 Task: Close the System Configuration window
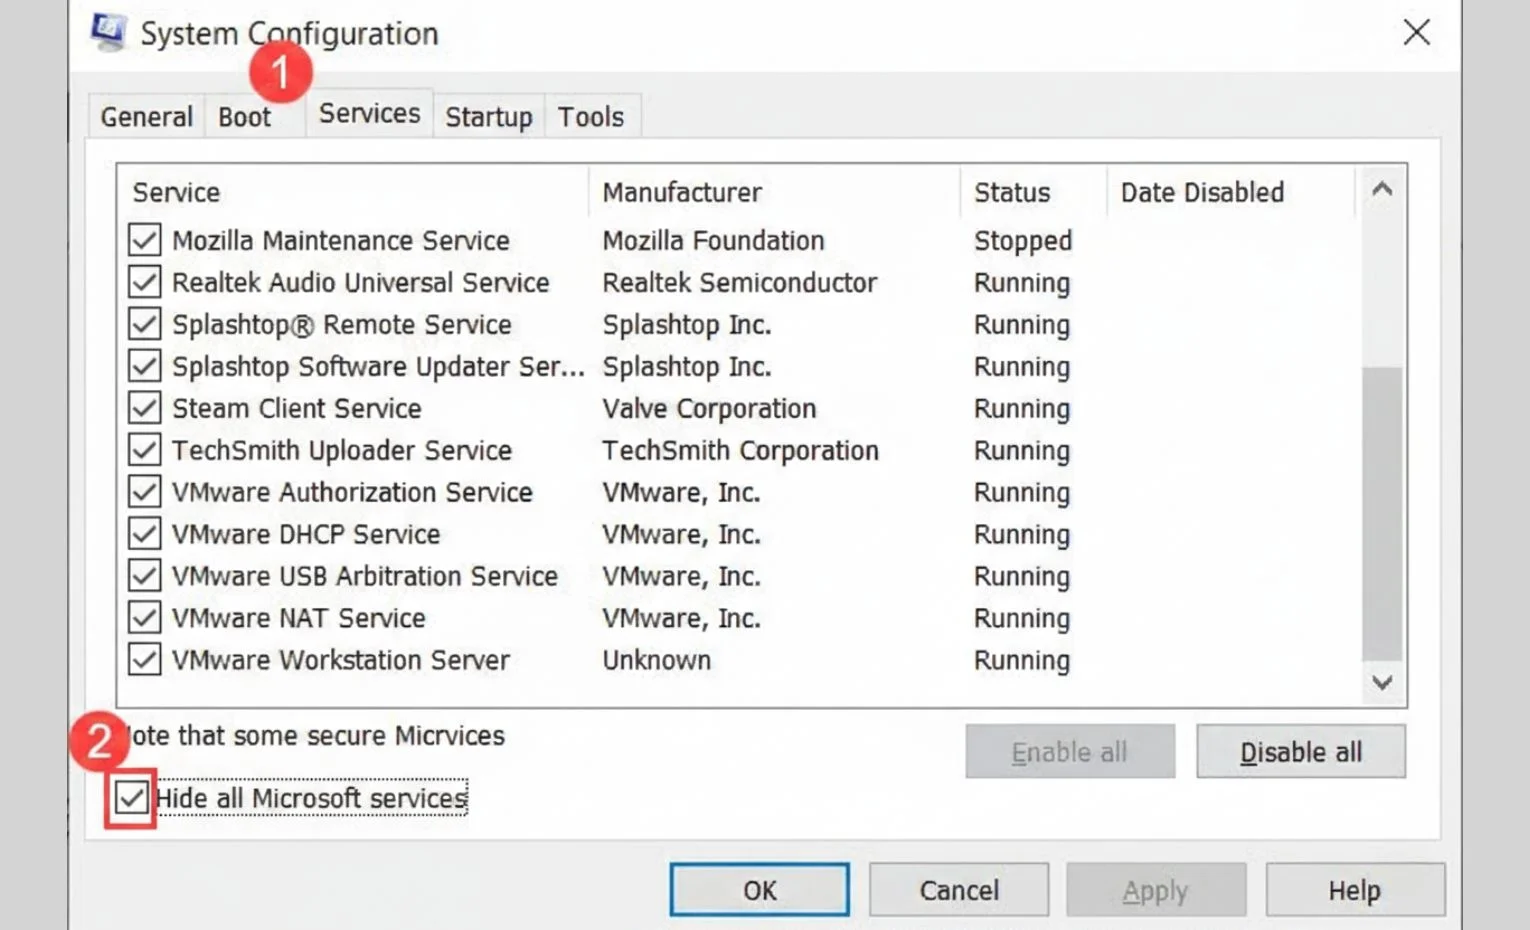click(1416, 32)
